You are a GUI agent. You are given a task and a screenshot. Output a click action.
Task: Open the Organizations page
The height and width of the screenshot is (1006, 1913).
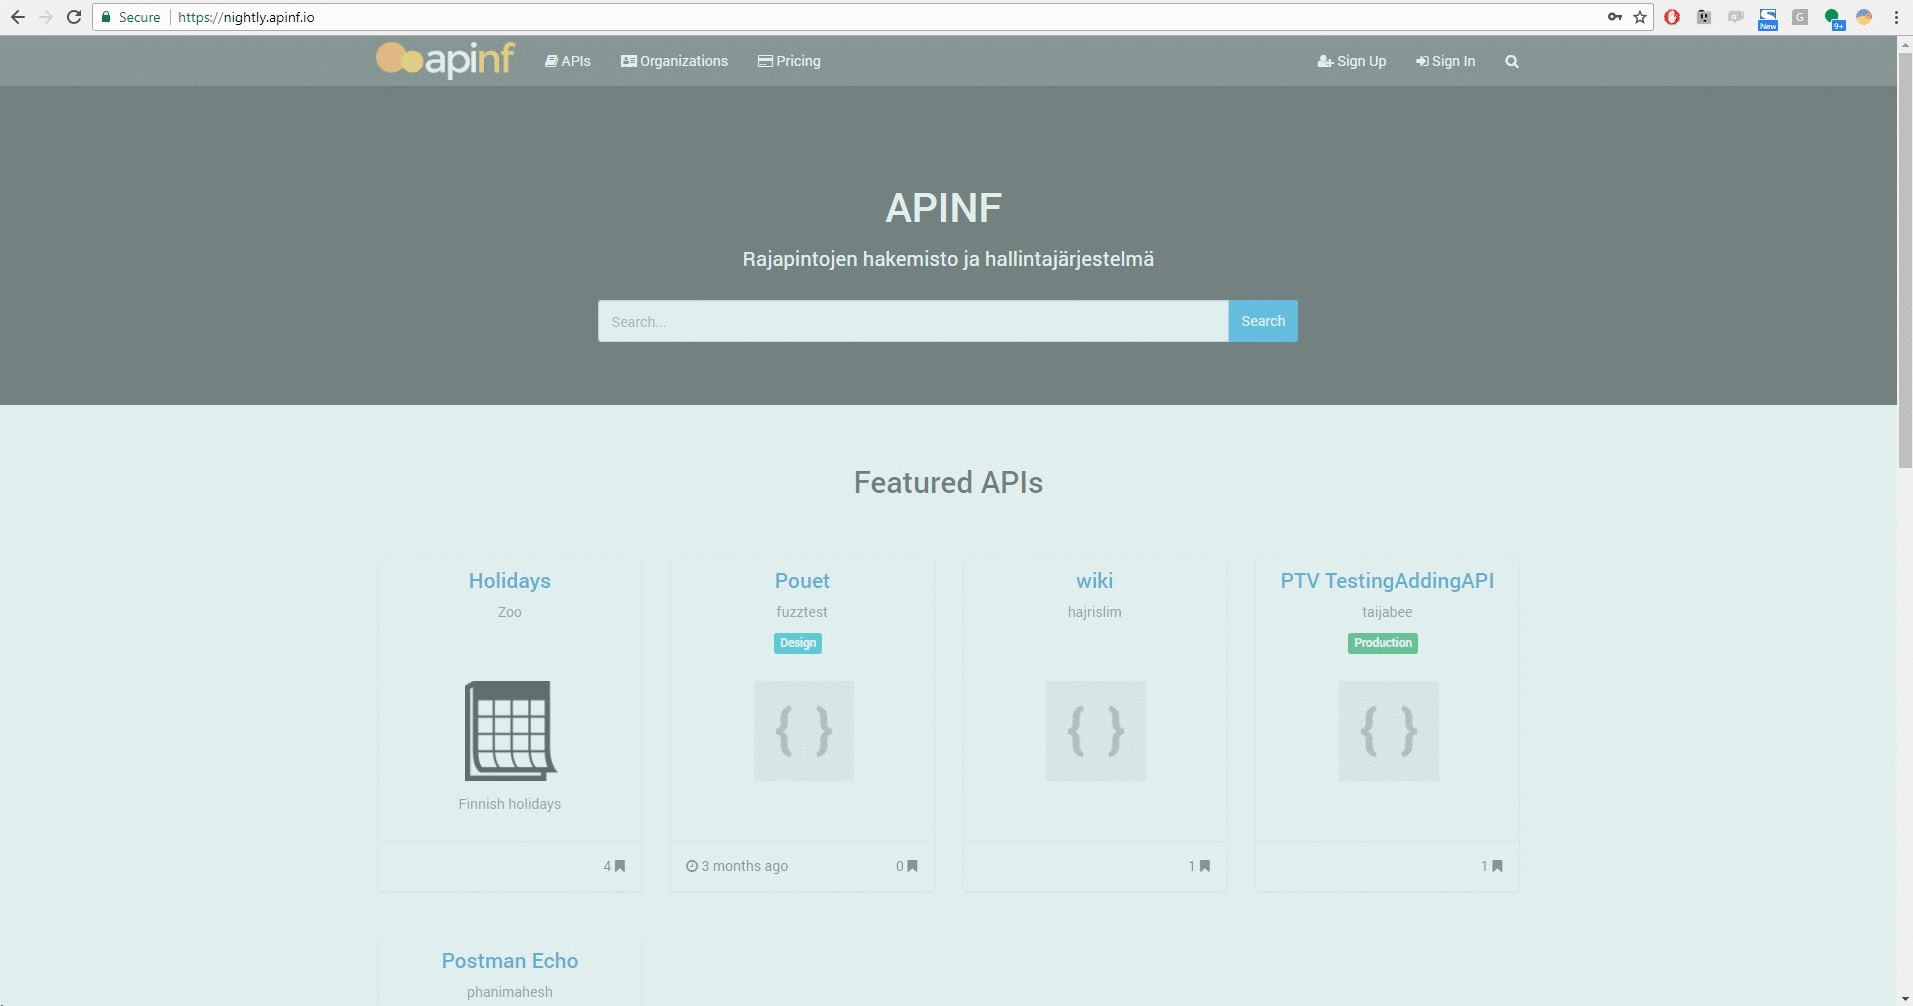pos(674,61)
